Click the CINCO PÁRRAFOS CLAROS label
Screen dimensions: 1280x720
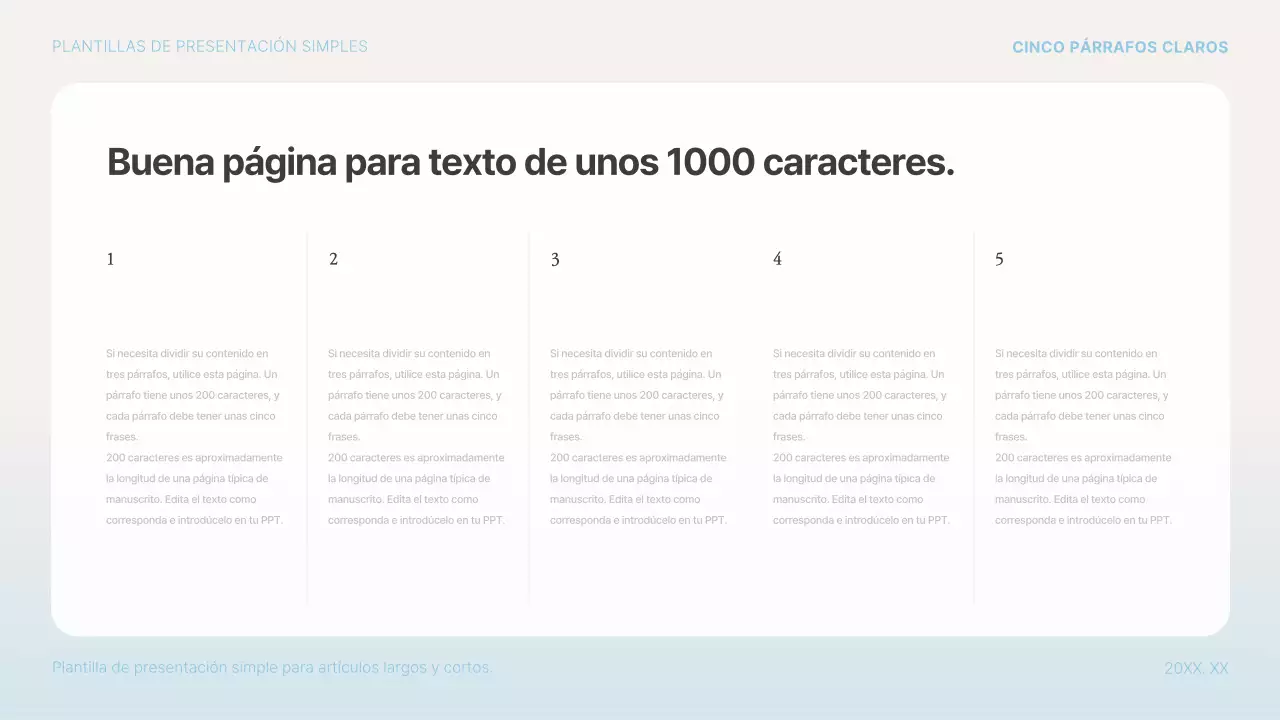point(1120,46)
